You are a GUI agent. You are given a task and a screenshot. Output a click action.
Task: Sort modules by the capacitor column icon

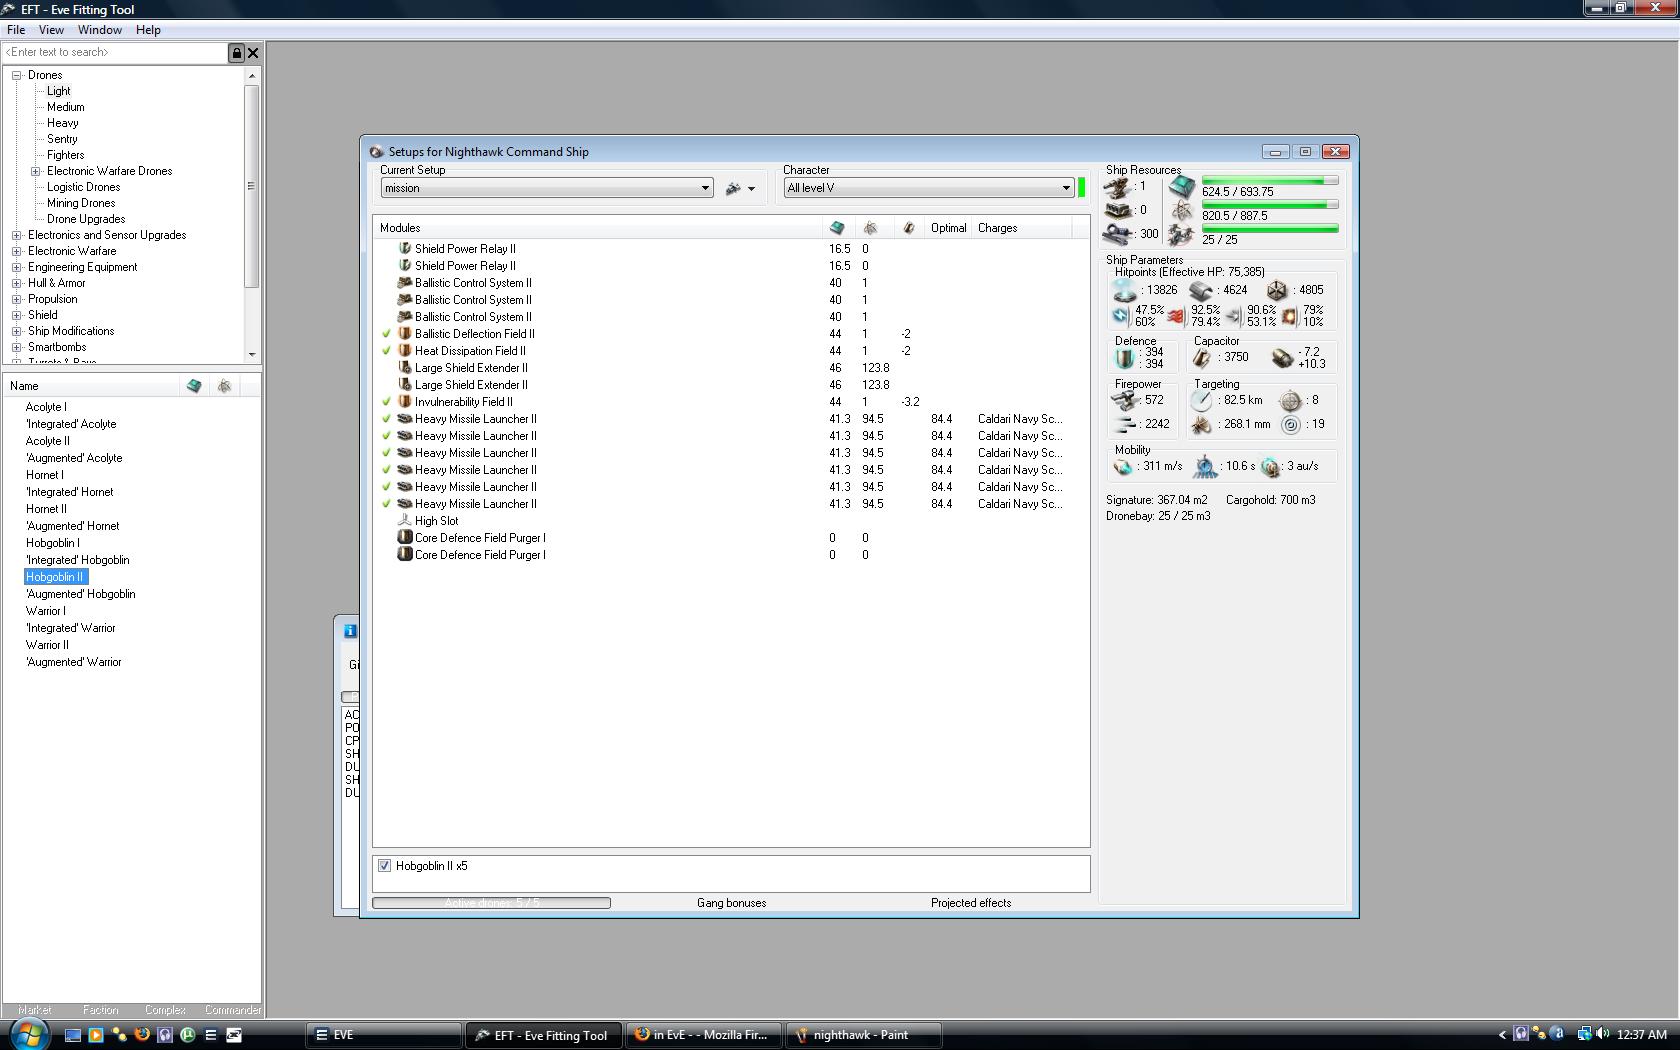(908, 228)
